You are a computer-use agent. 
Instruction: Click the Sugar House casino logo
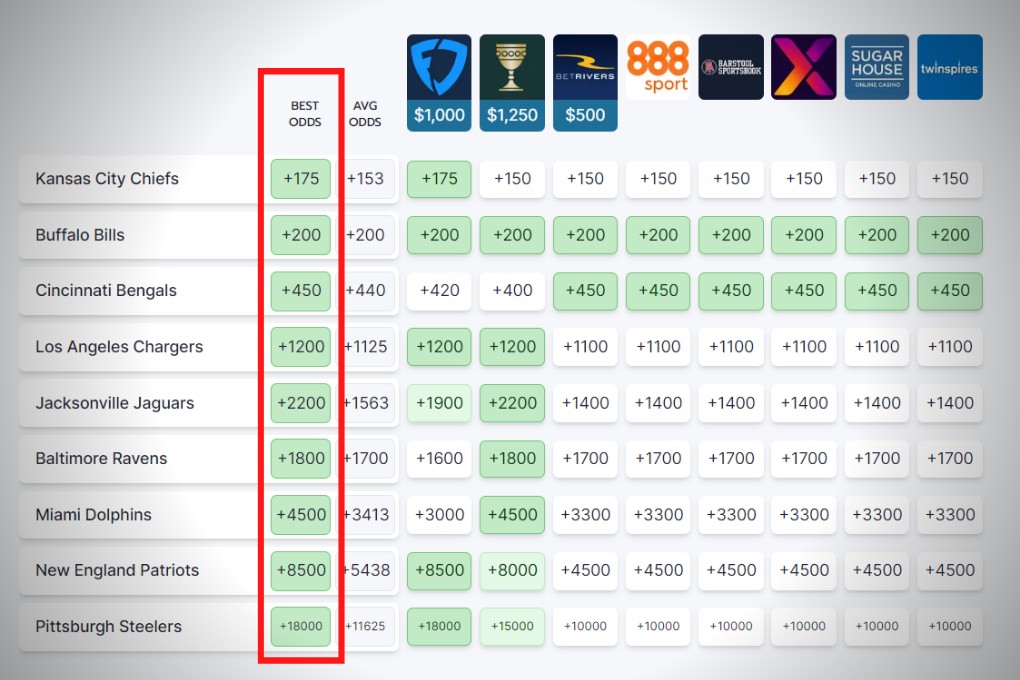pos(877,67)
